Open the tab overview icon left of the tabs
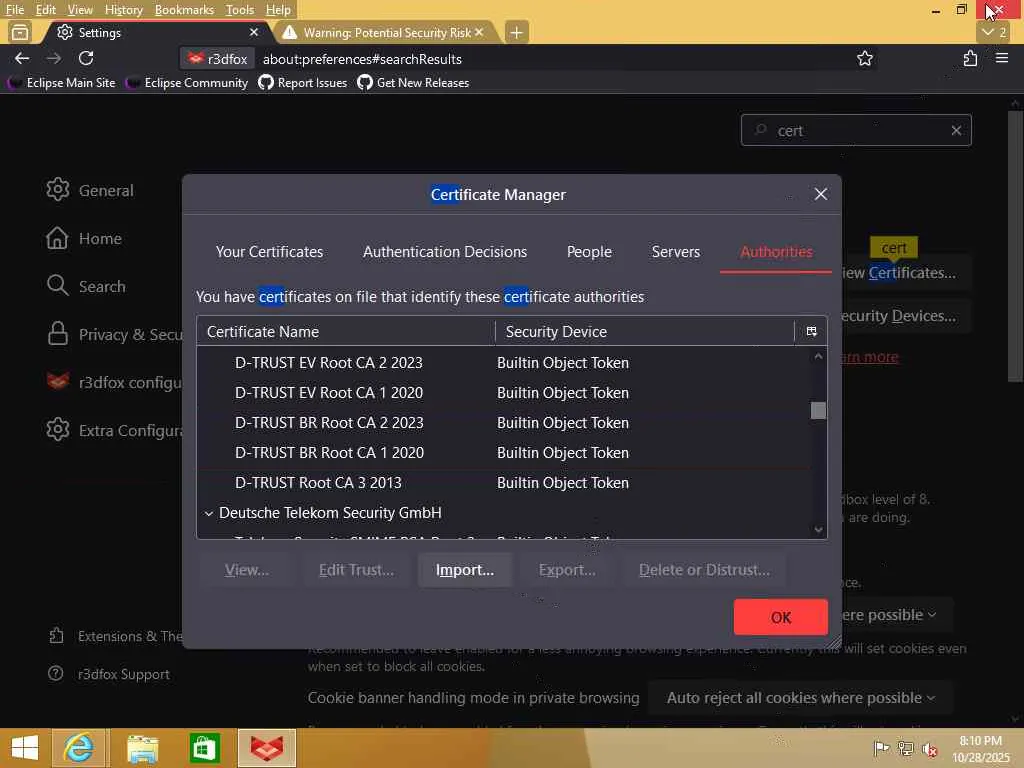 click(x=20, y=32)
